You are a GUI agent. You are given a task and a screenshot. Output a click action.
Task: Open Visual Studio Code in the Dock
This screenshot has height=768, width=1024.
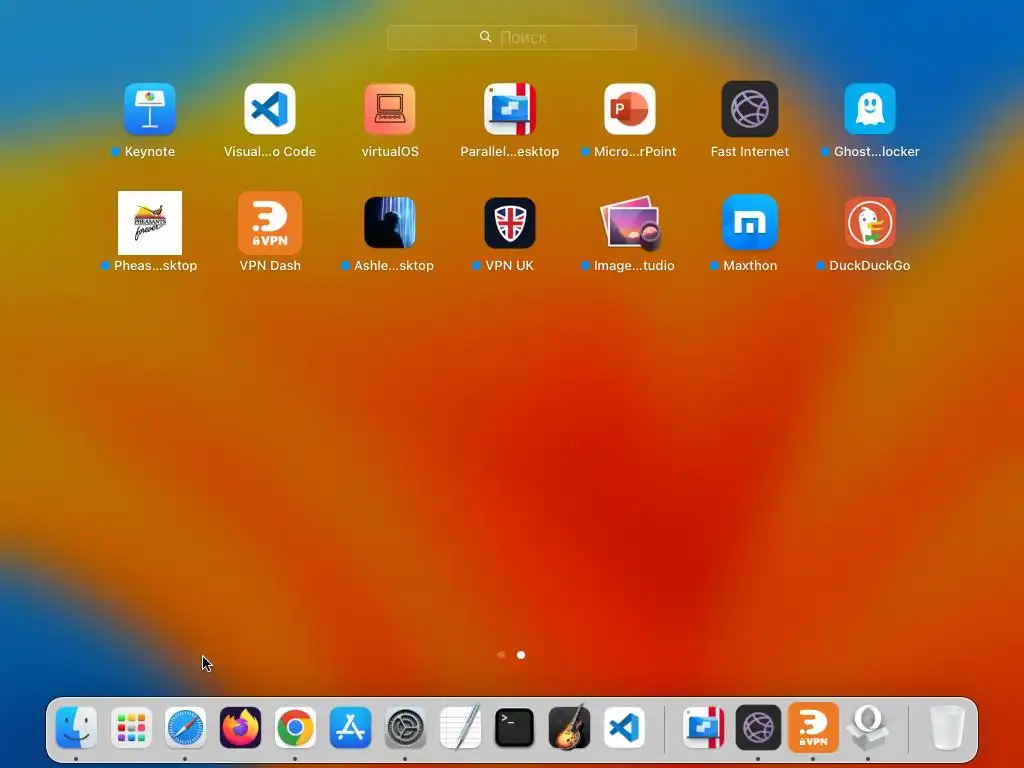pos(624,727)
